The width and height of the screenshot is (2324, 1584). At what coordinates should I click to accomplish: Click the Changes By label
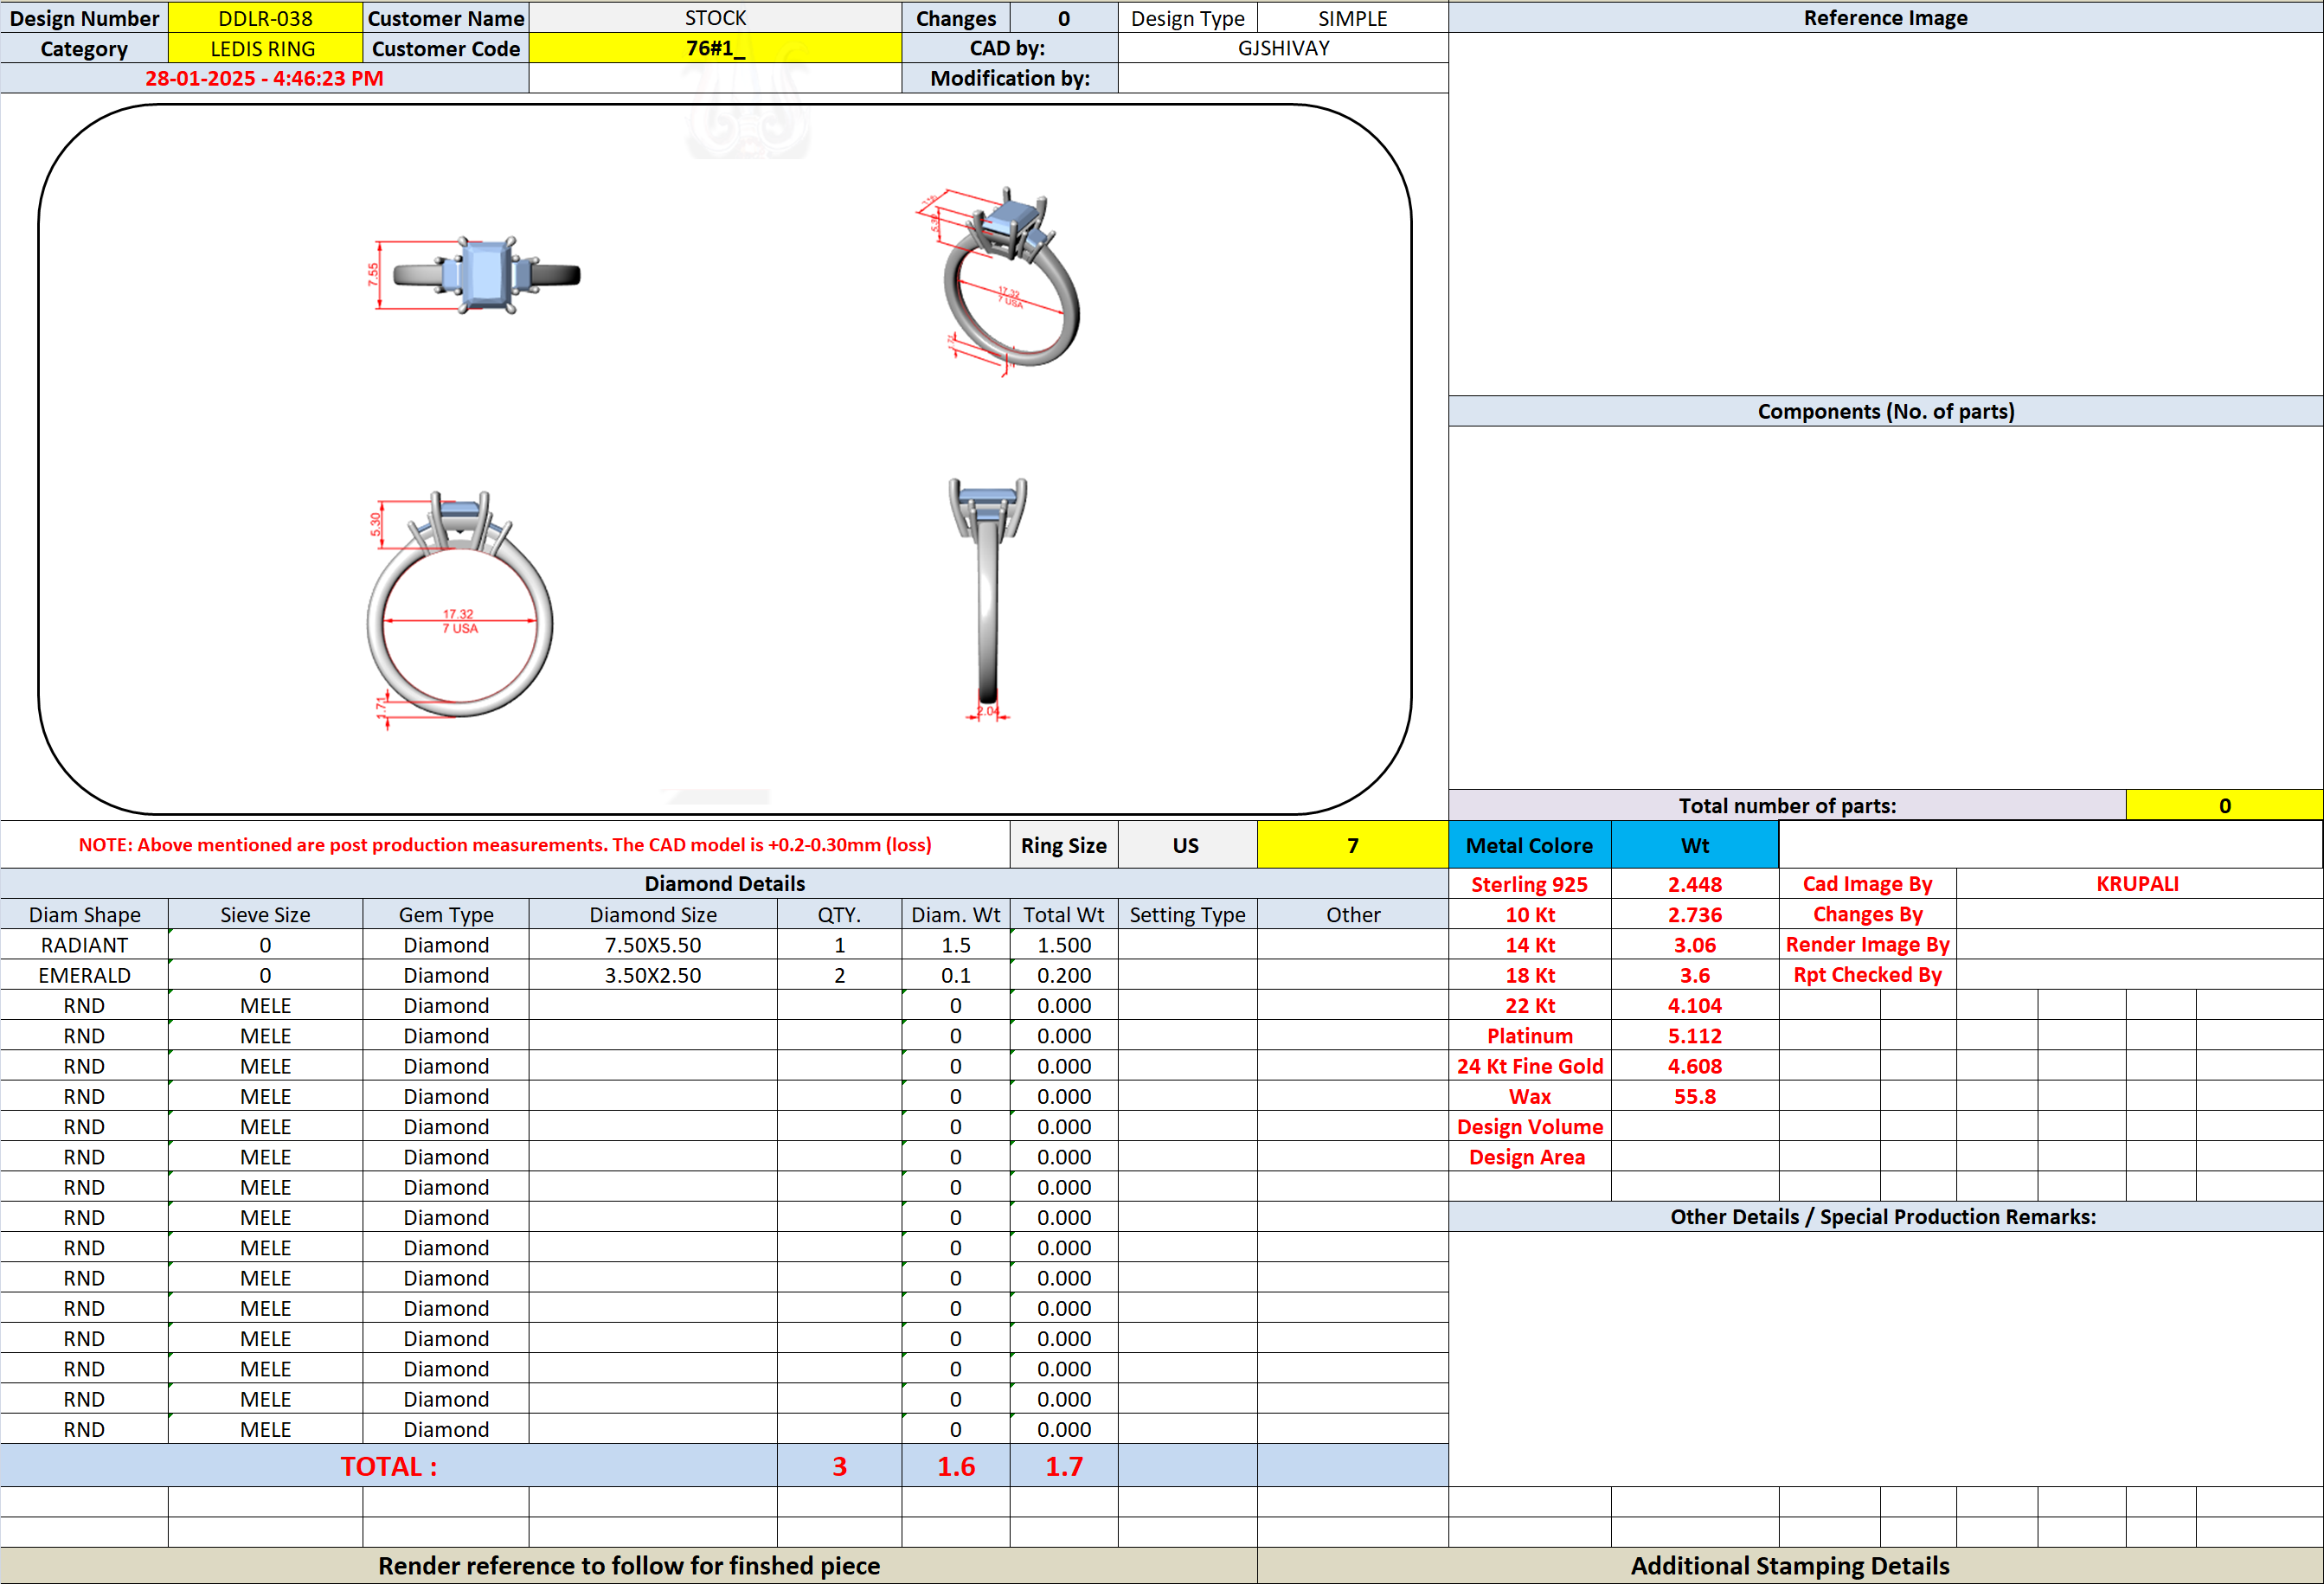point(1867,914)
